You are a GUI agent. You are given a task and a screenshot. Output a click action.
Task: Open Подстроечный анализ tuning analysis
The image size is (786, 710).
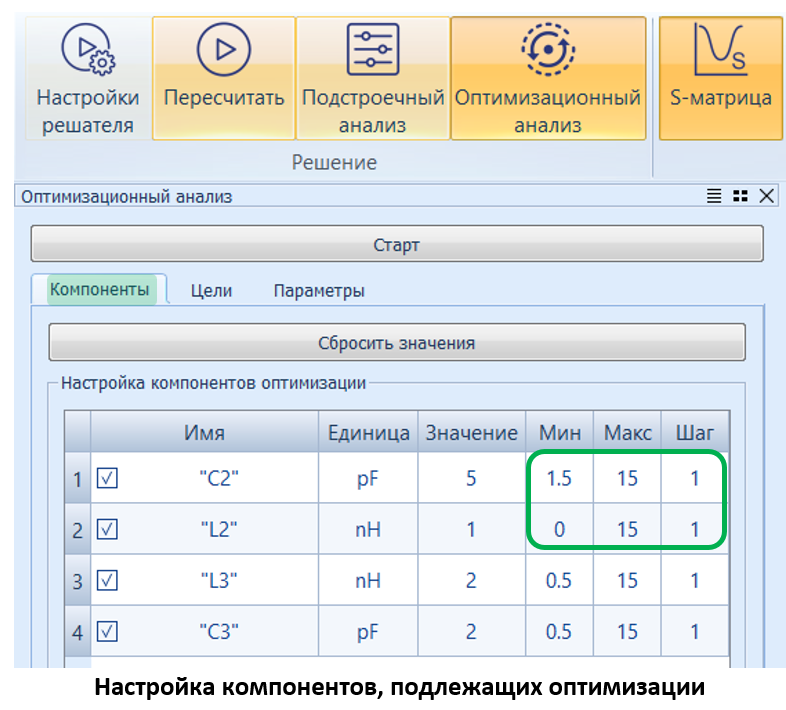tap(372, 78)
